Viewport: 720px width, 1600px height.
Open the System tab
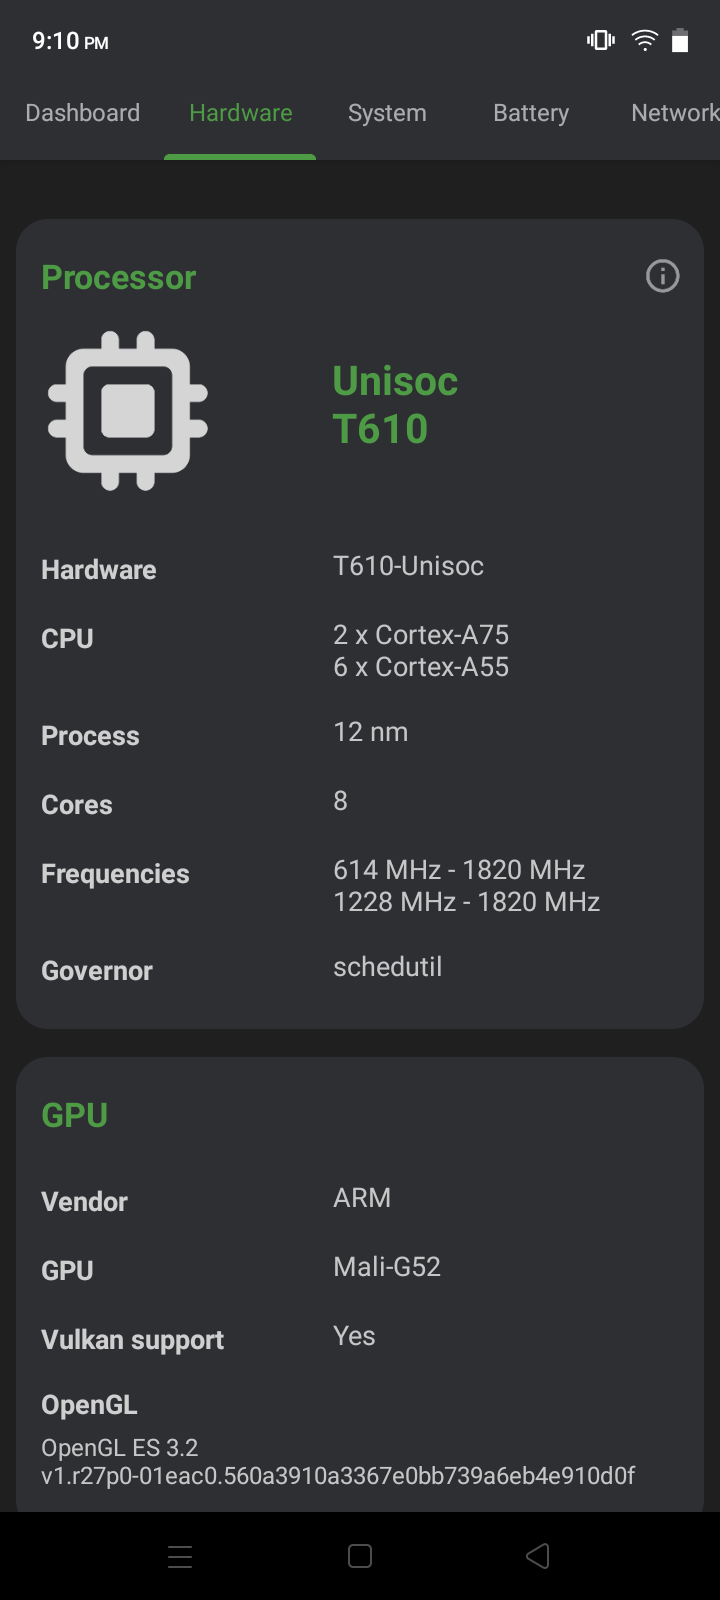[387, 113]
